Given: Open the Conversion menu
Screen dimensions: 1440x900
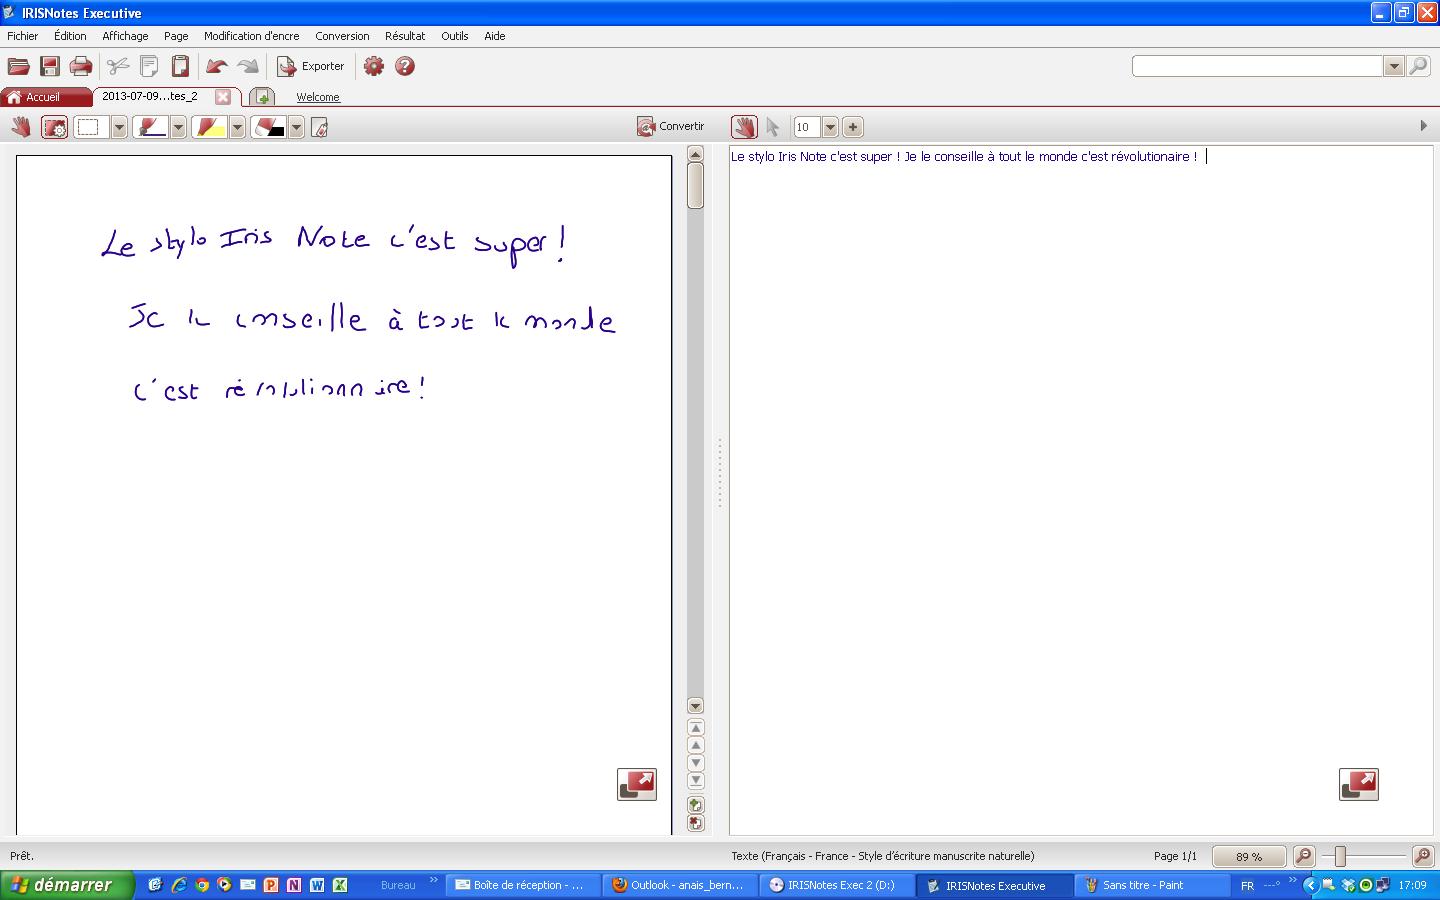Looking at the screenshot, I should pos(342,36).
